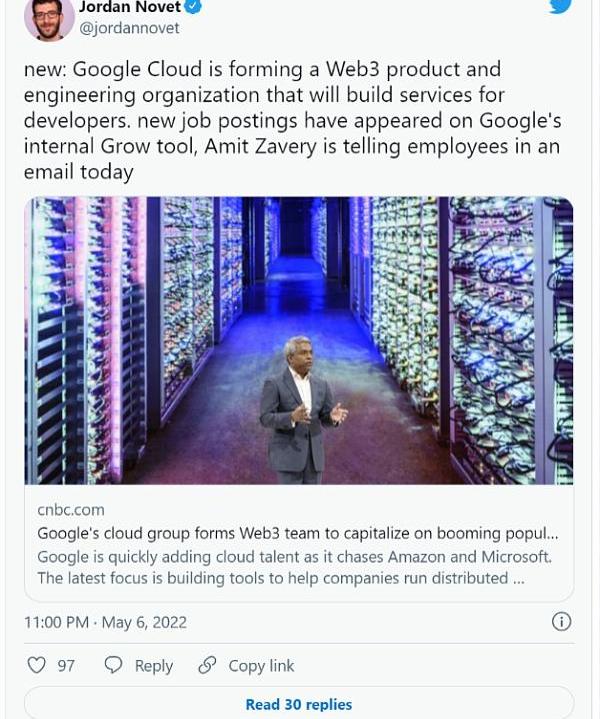Click the Jordan Novet display name
600x719 pixels.
tap(129, 7)
